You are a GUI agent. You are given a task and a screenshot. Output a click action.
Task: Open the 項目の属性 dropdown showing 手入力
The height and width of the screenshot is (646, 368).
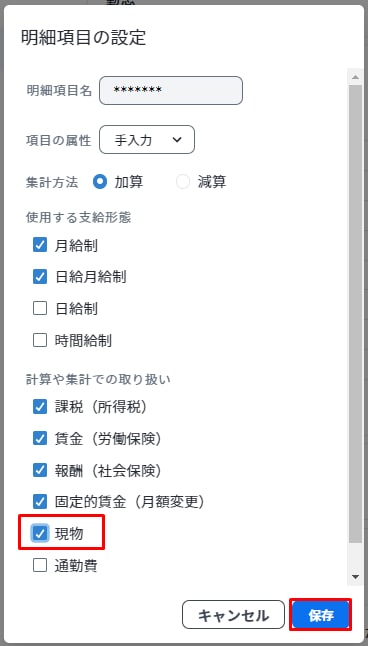[147, 140]
